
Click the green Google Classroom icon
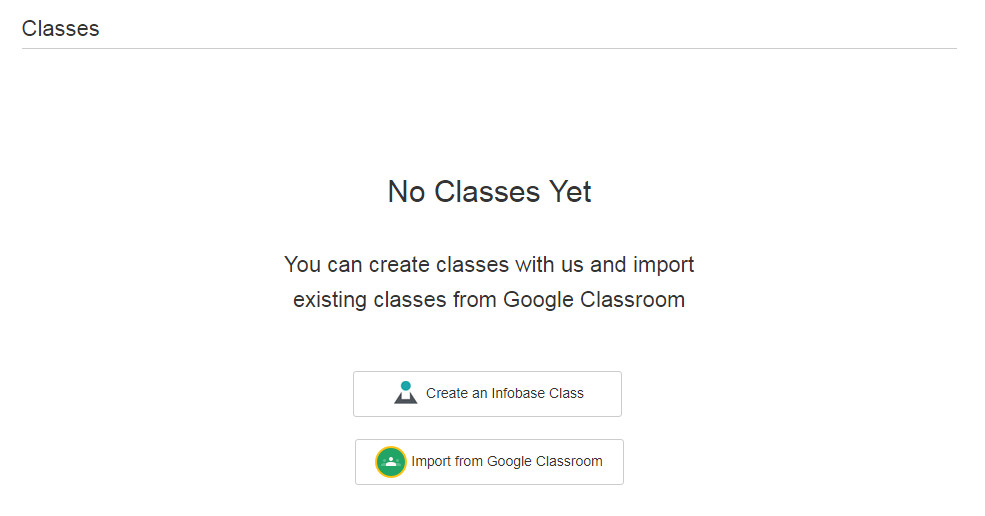coord(391,462)
